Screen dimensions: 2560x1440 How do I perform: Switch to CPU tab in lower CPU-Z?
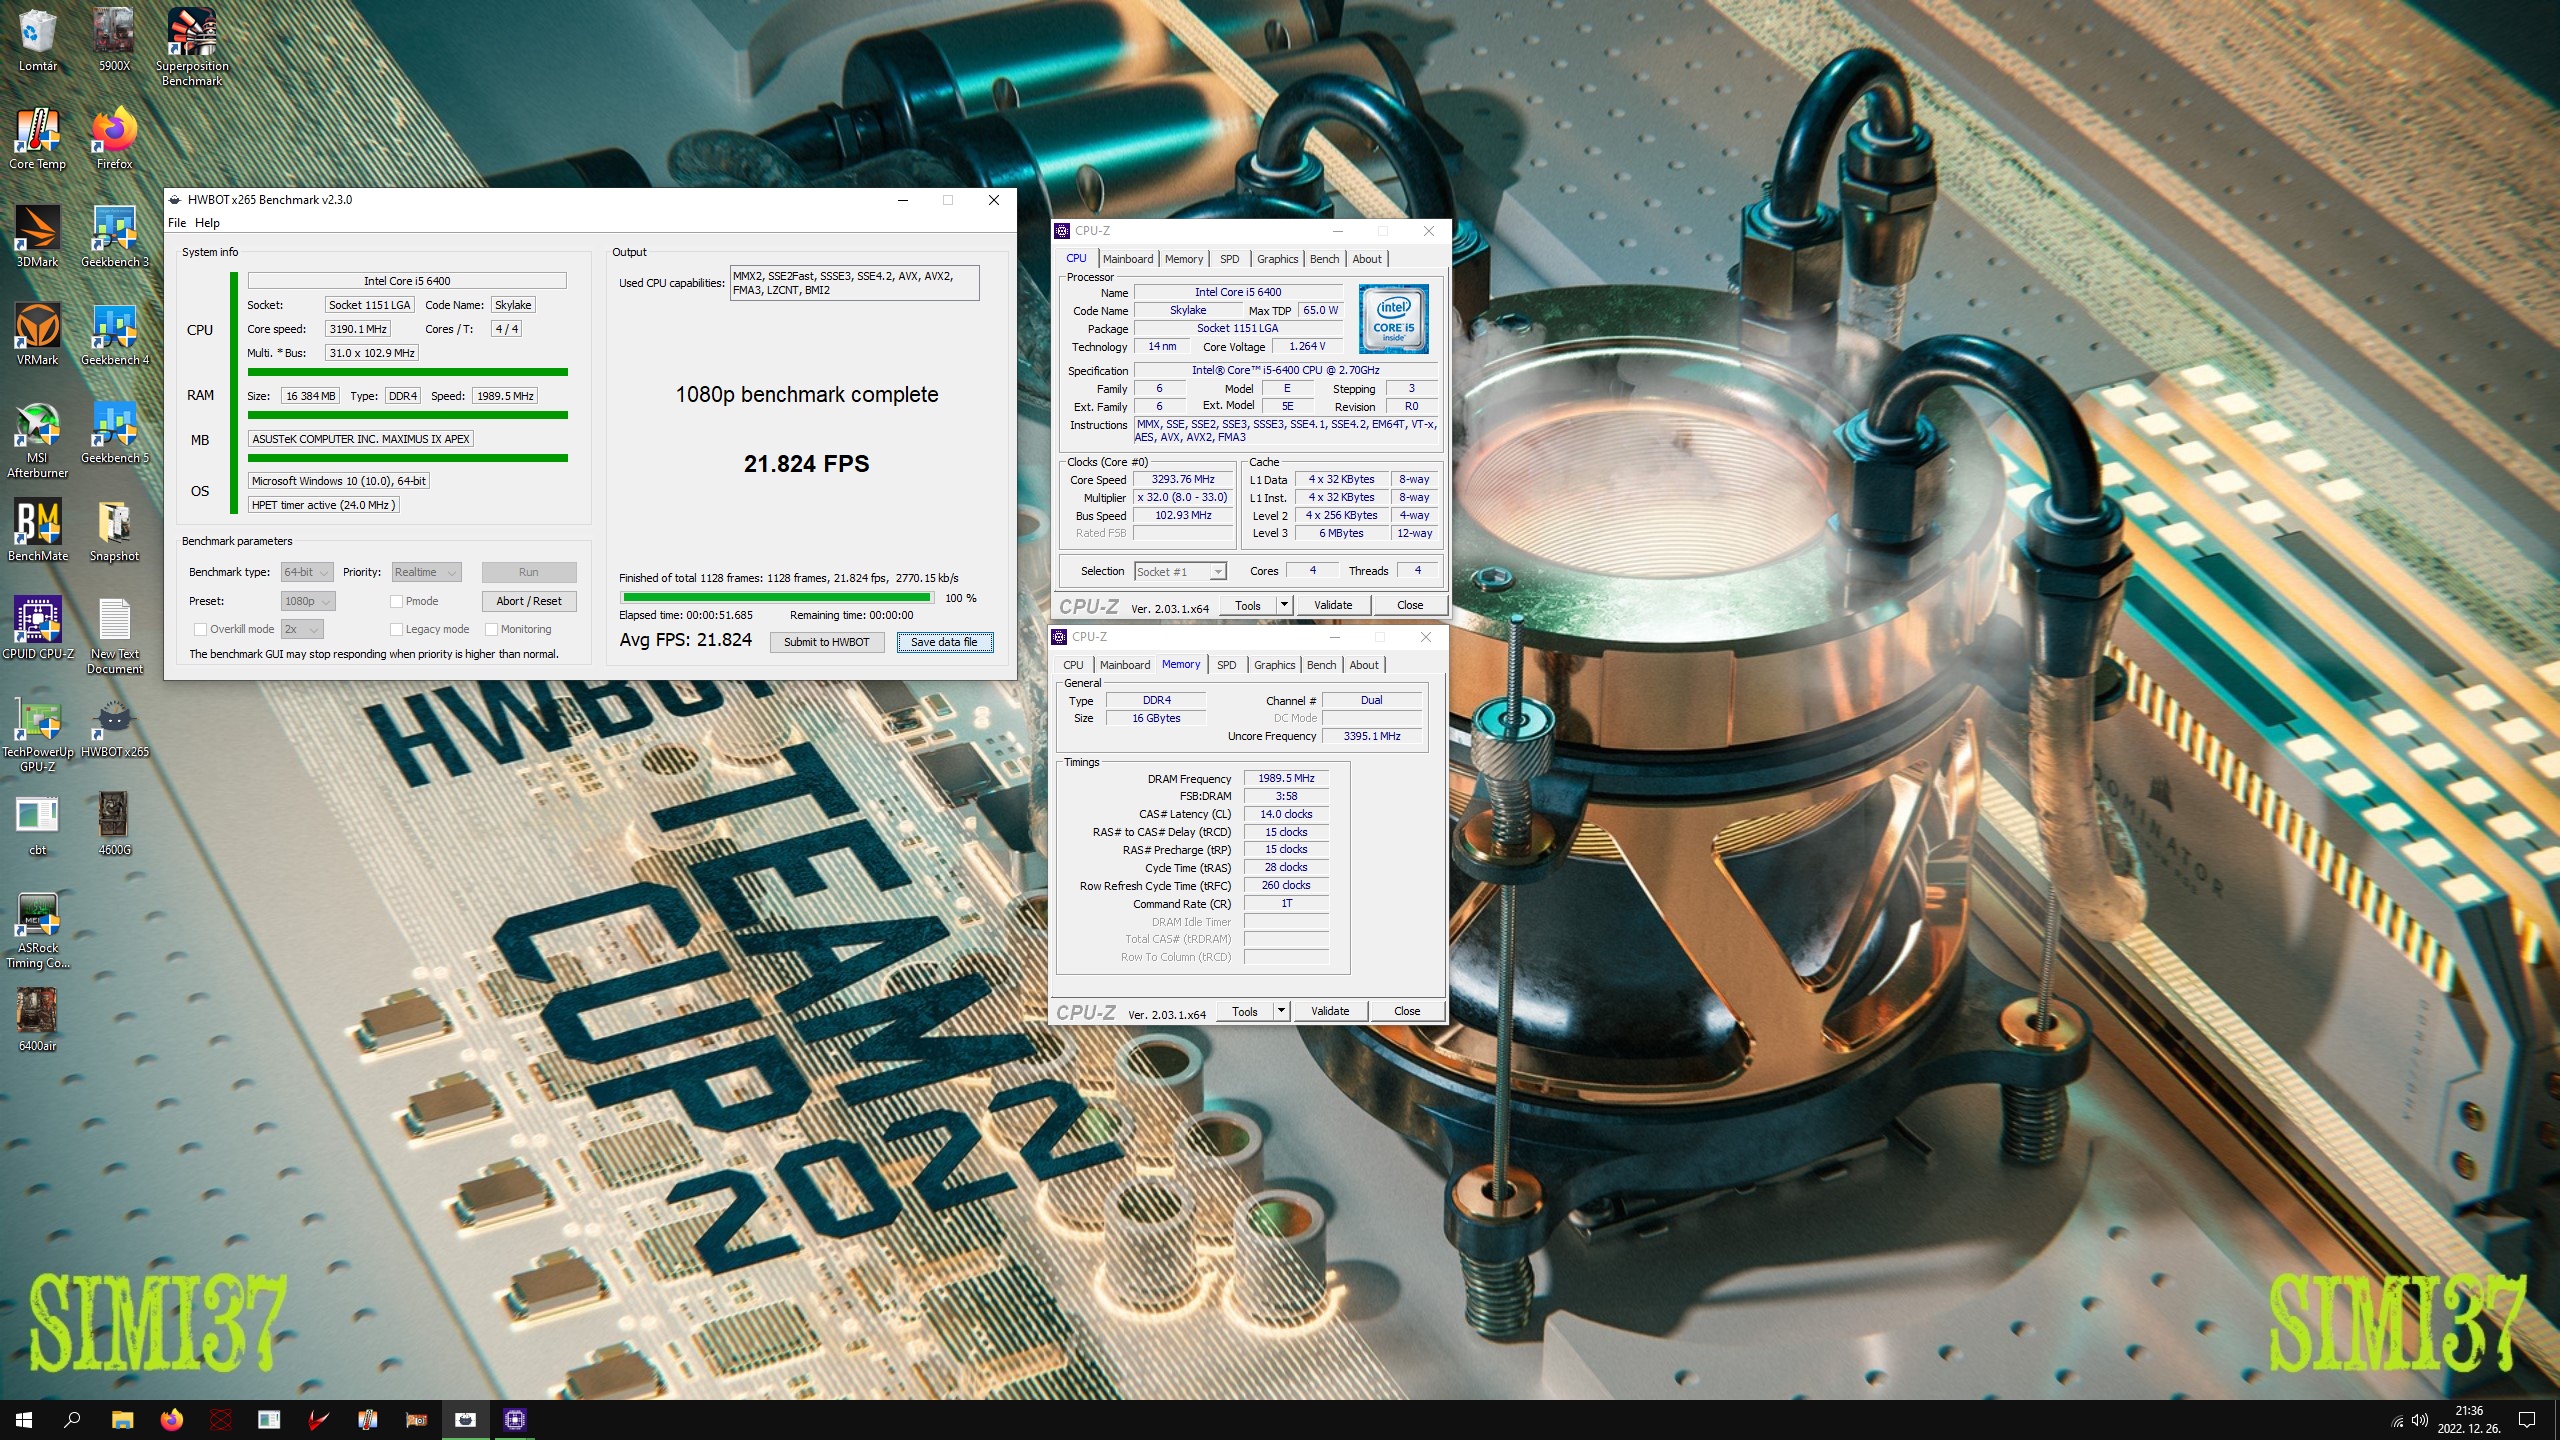tap(1073, 665)
